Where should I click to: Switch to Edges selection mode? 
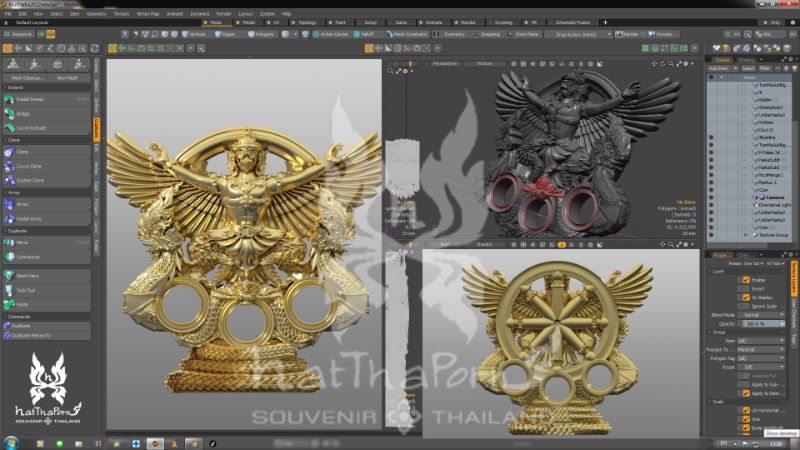point(225,34)
